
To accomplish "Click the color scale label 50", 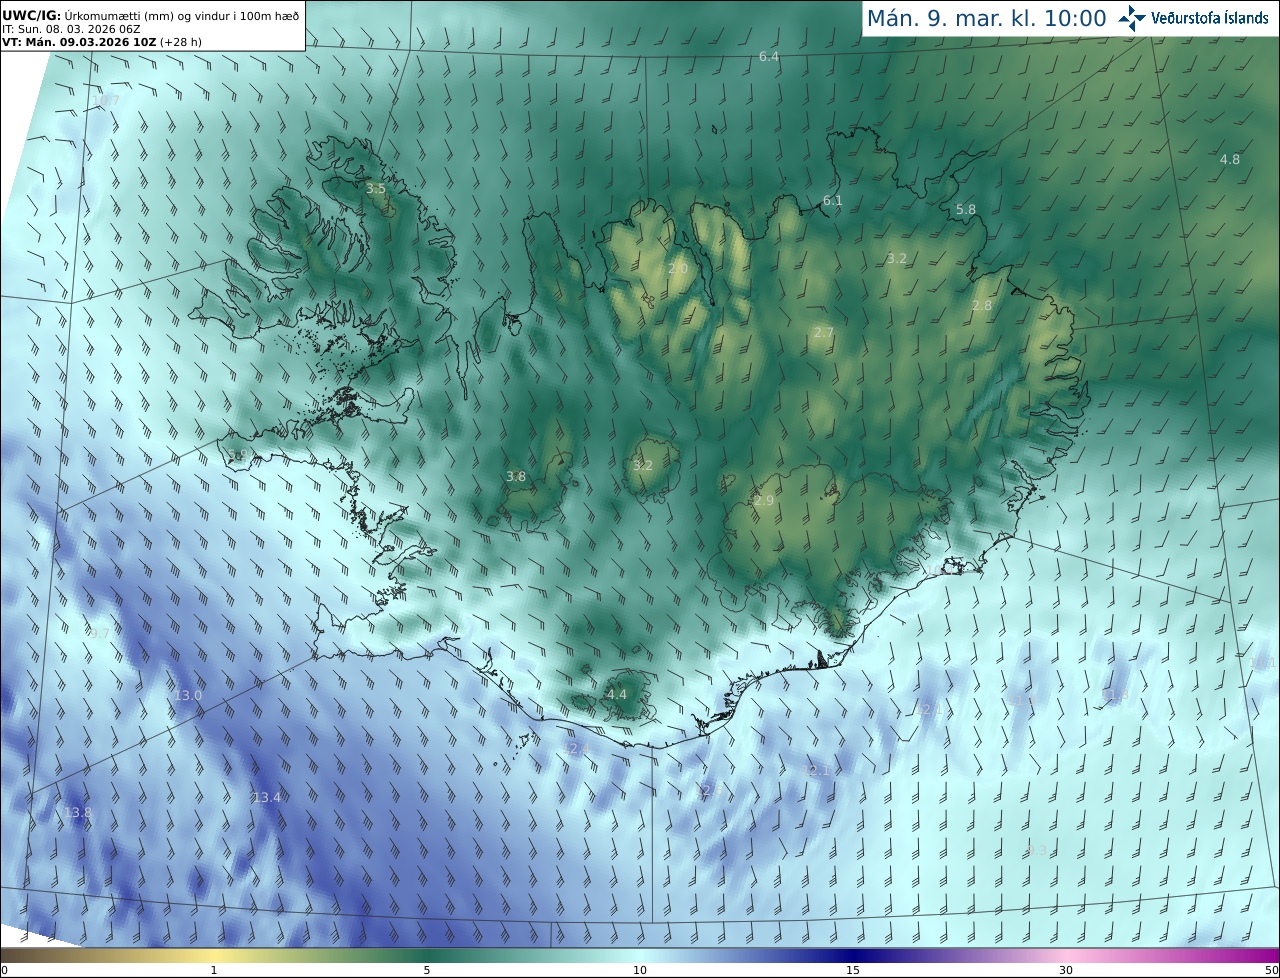I will tap(1271, 970).
